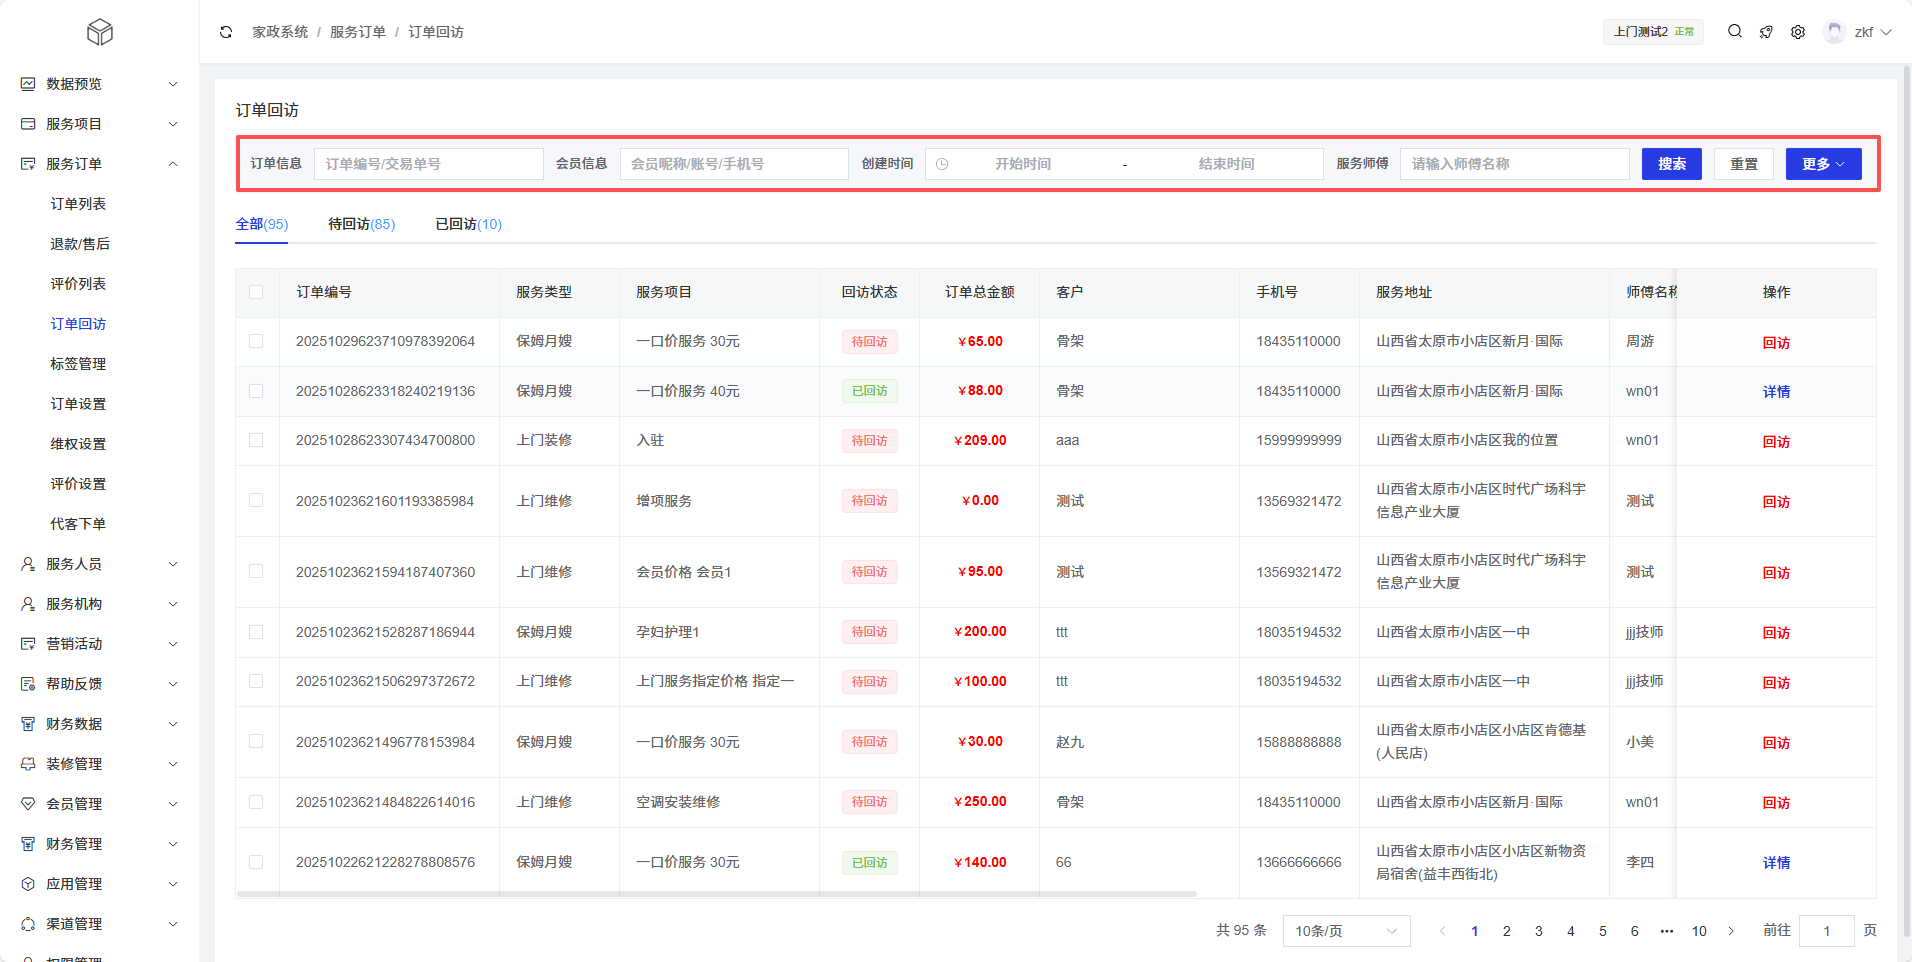Screen dimensions: 1912x962
Task: Click the 数据预览 chart icon in sidebar
Action: pos(28,84)
